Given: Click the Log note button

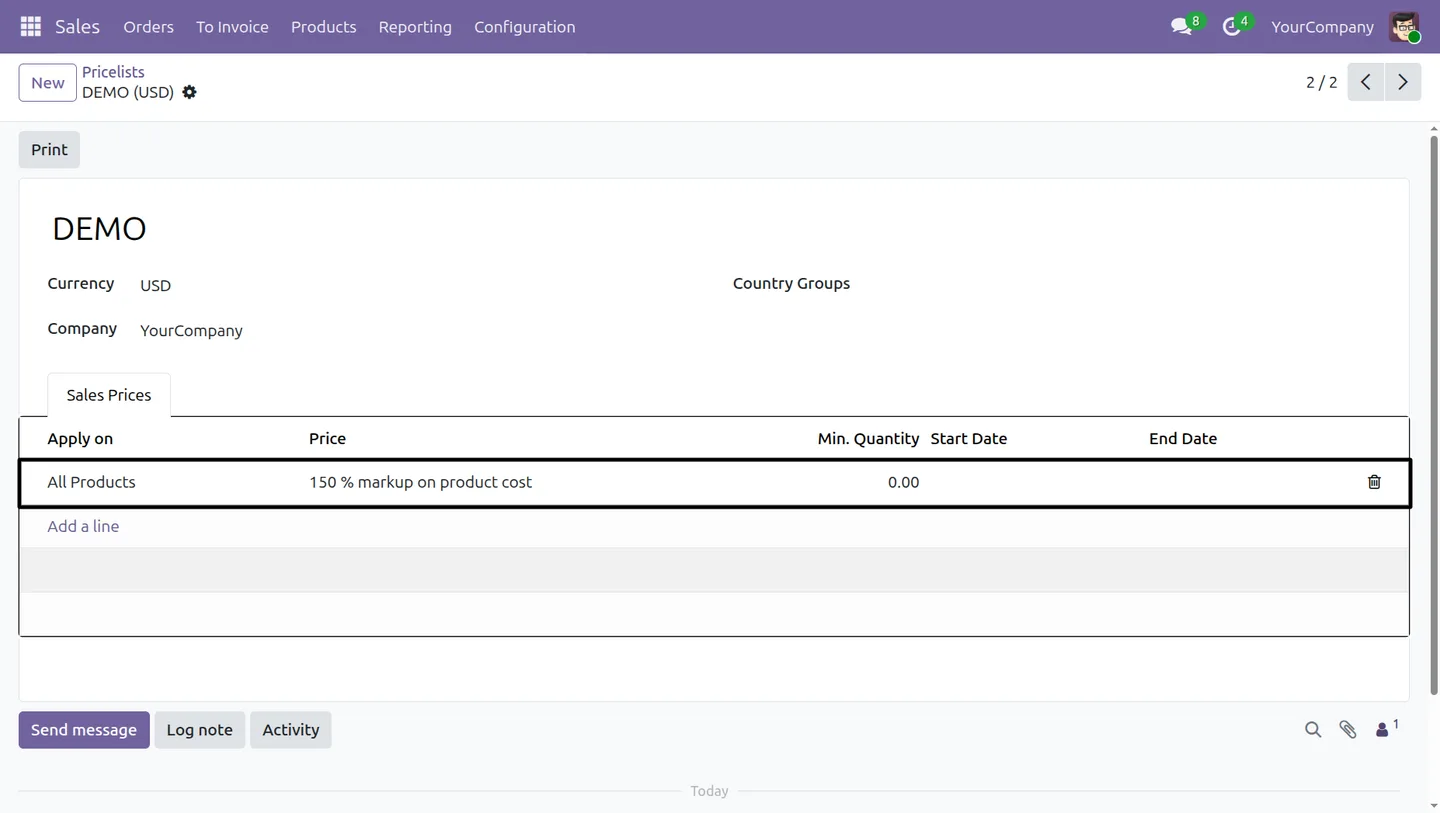Looking at the screenshot, I should pos(199,730).
